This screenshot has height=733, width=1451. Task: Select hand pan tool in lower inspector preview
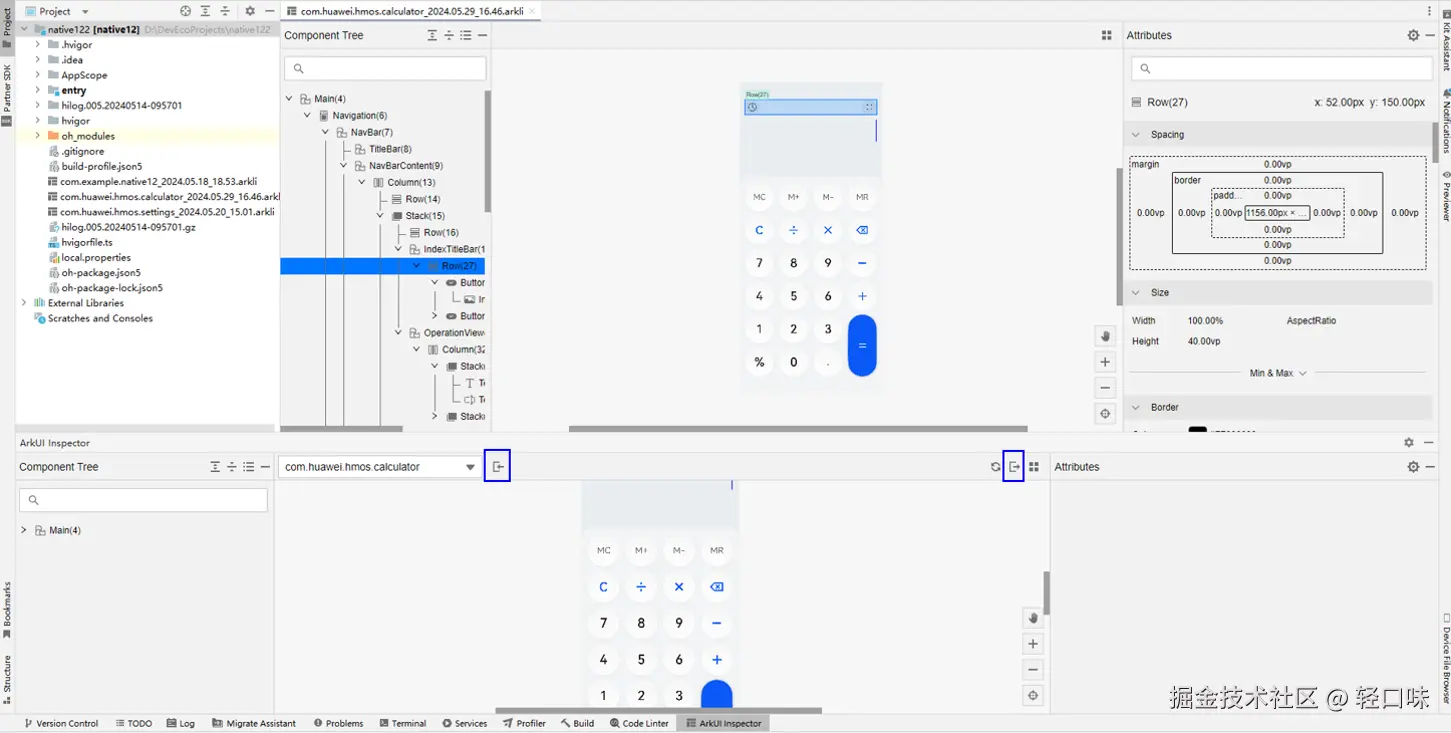click(x=1033, y=618)
